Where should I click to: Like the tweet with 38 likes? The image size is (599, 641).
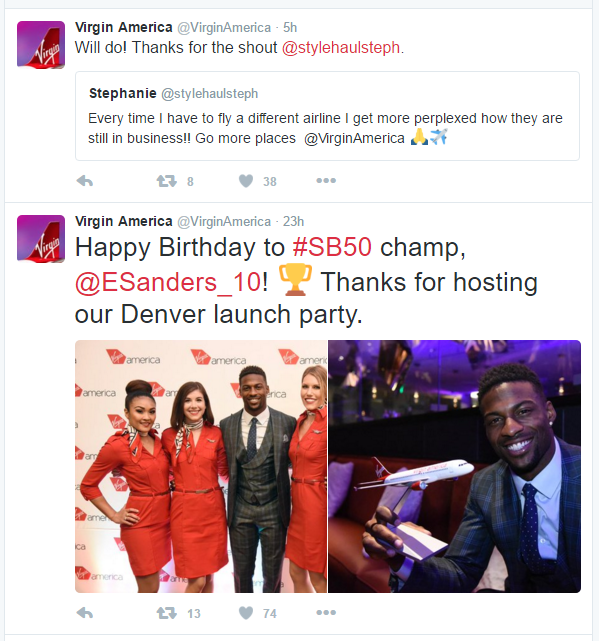246,181
